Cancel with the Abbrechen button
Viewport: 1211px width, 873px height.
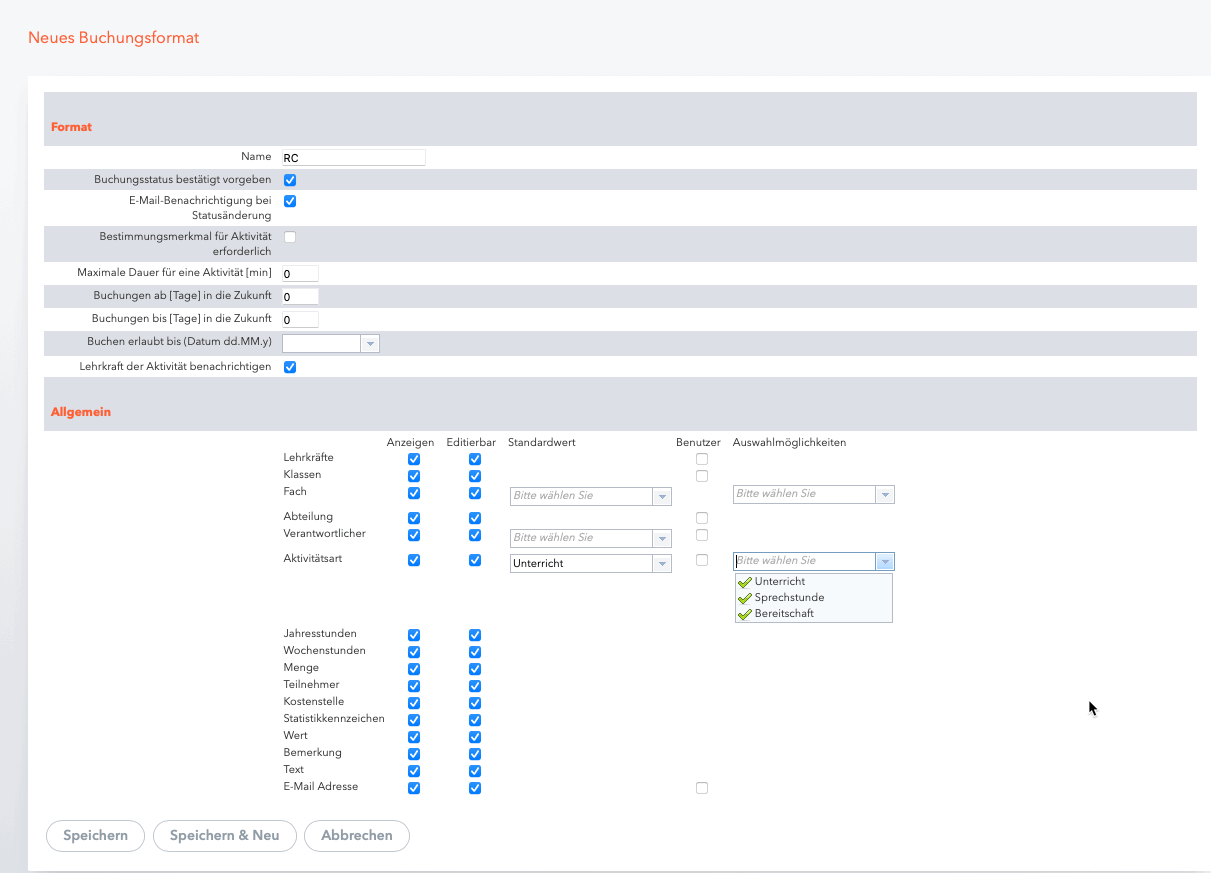pyautogui.click(x=357, y=836)
